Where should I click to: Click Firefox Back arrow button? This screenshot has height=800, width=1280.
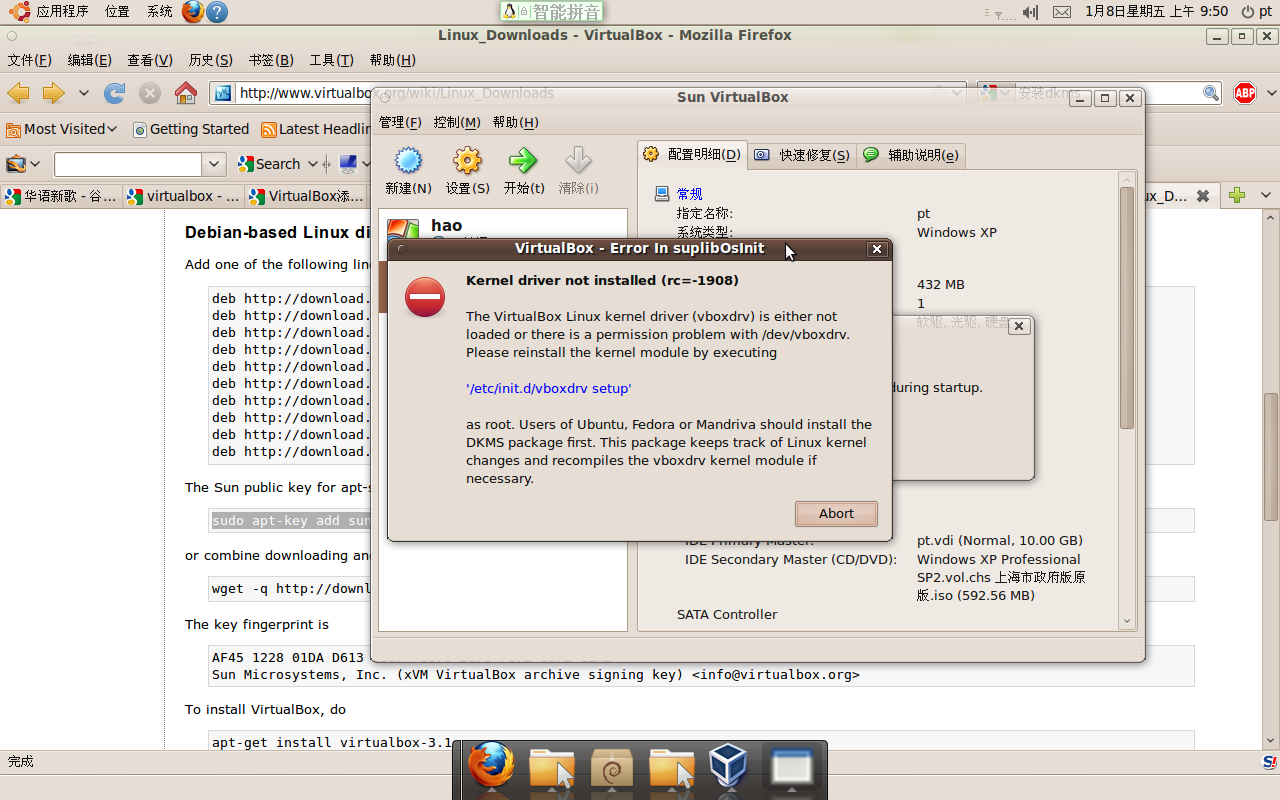pos(18,93)
